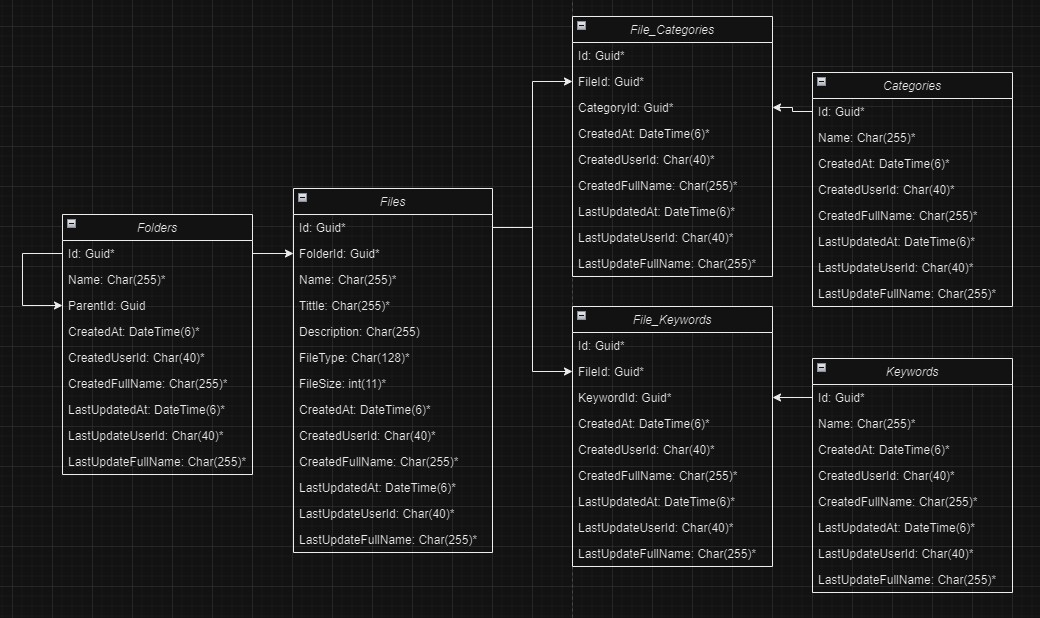
Task: Collapse the File_Categories table
Action: click(x=582, y=26)
